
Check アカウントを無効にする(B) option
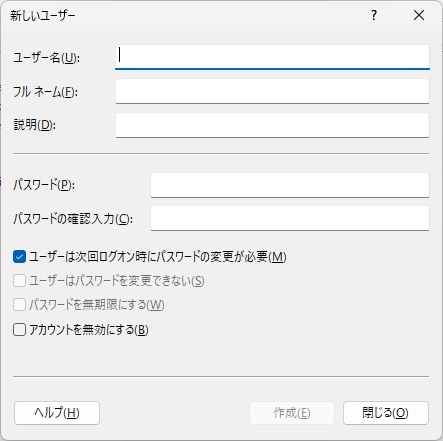[x=19, y=330]
